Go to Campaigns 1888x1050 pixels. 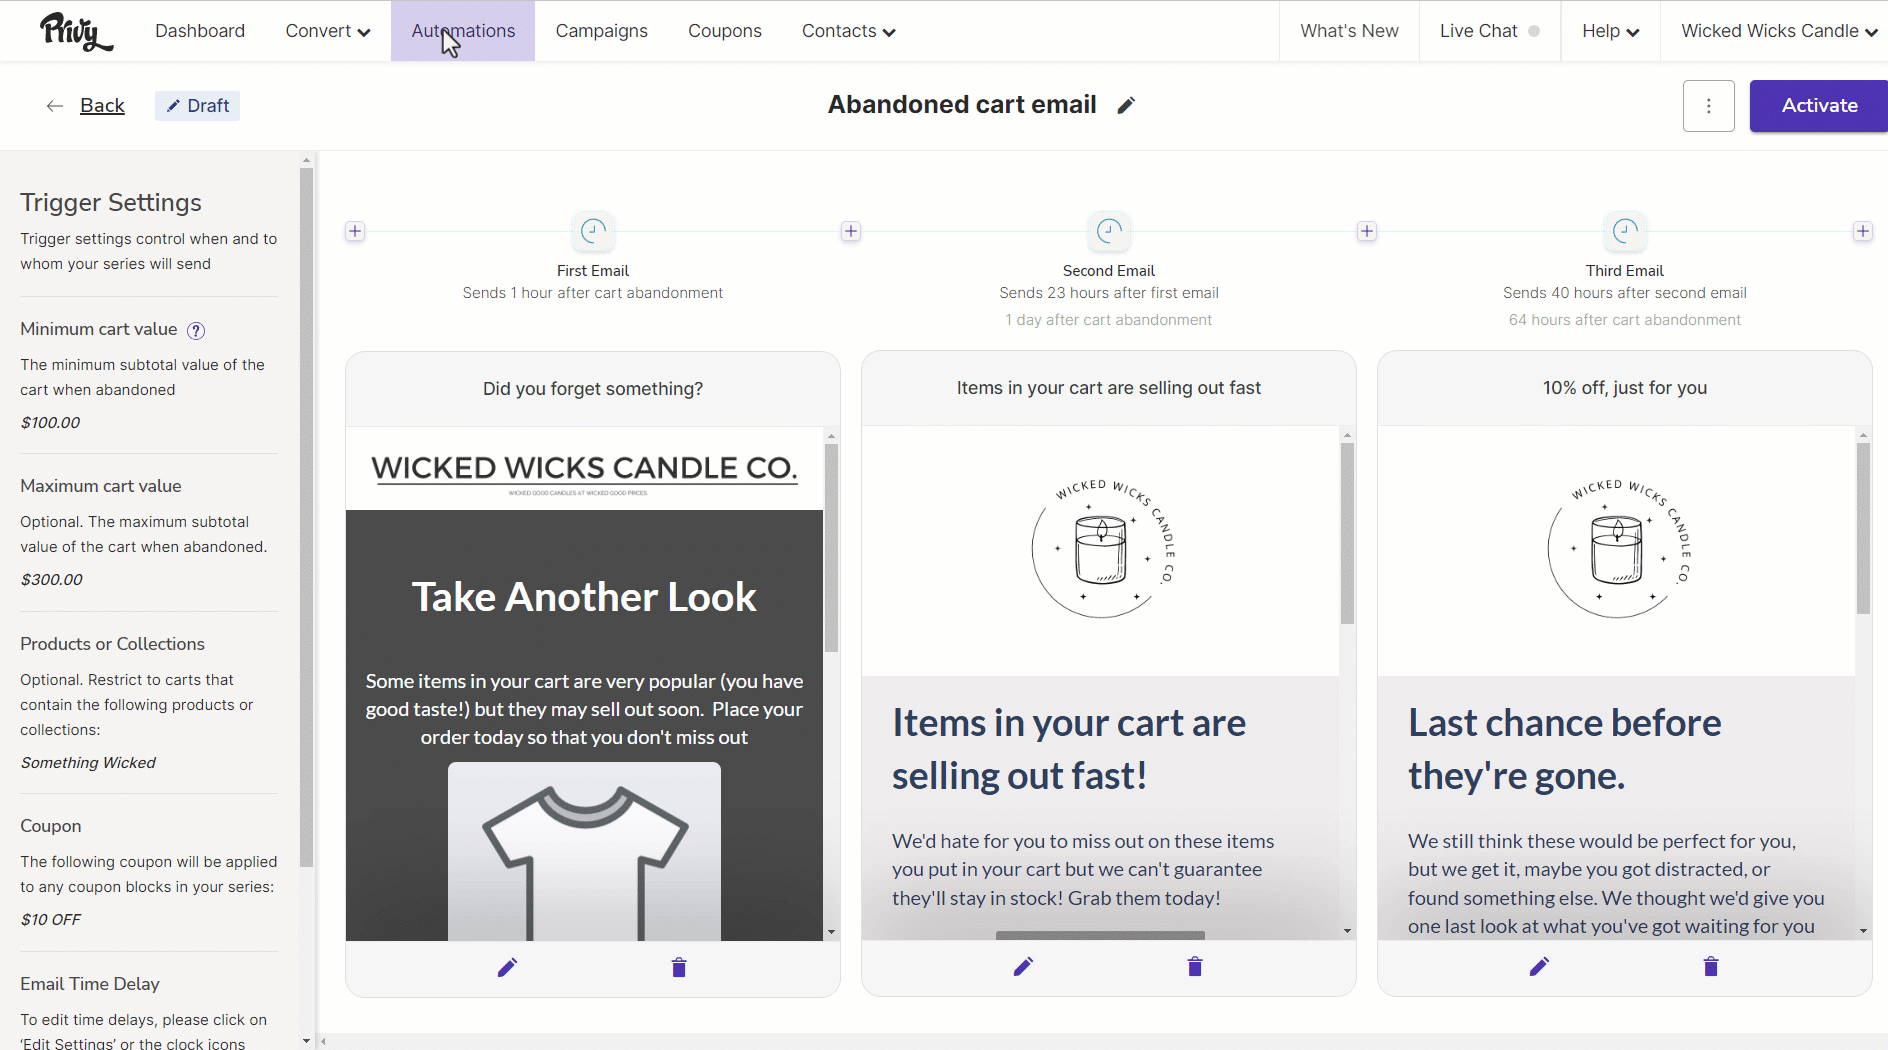[x=602, y=31]
